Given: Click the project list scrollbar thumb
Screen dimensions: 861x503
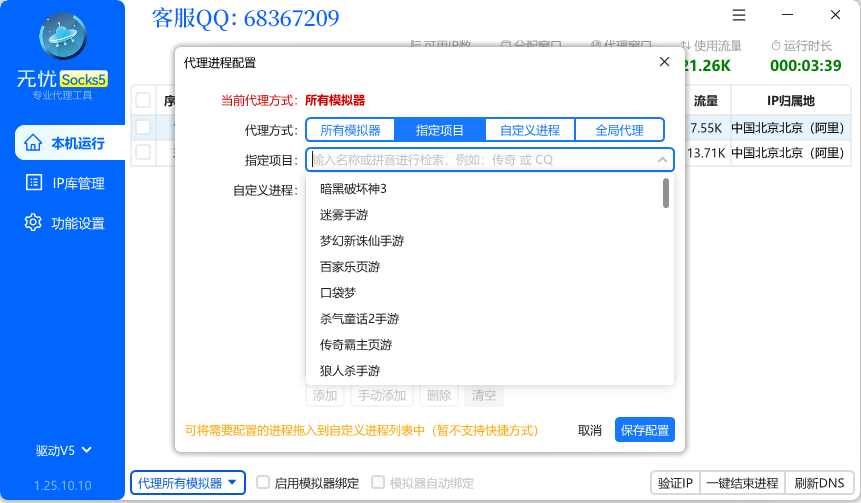Looking at the screenshot, I should pos(666,193).
